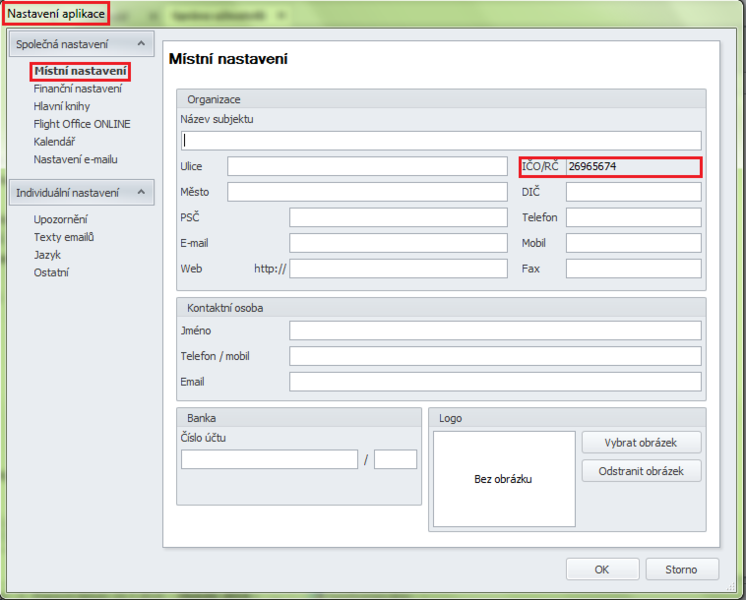
Task: Go to Flight Office ONLINE settings
Action: [82, 124]
